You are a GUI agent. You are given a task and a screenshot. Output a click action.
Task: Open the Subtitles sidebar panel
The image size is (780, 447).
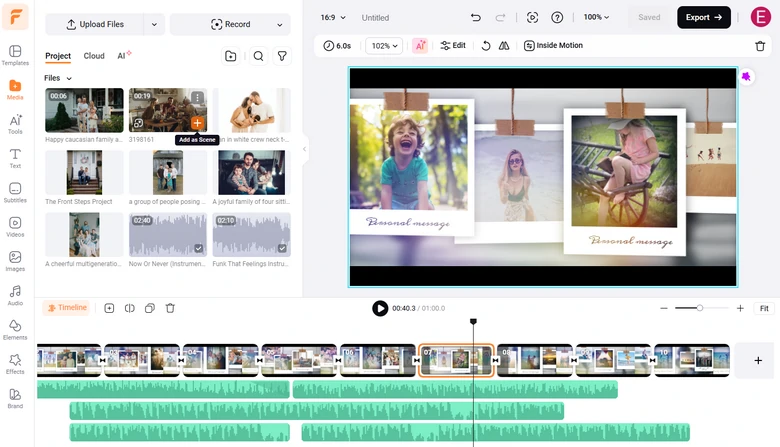[x=15, y=192]
